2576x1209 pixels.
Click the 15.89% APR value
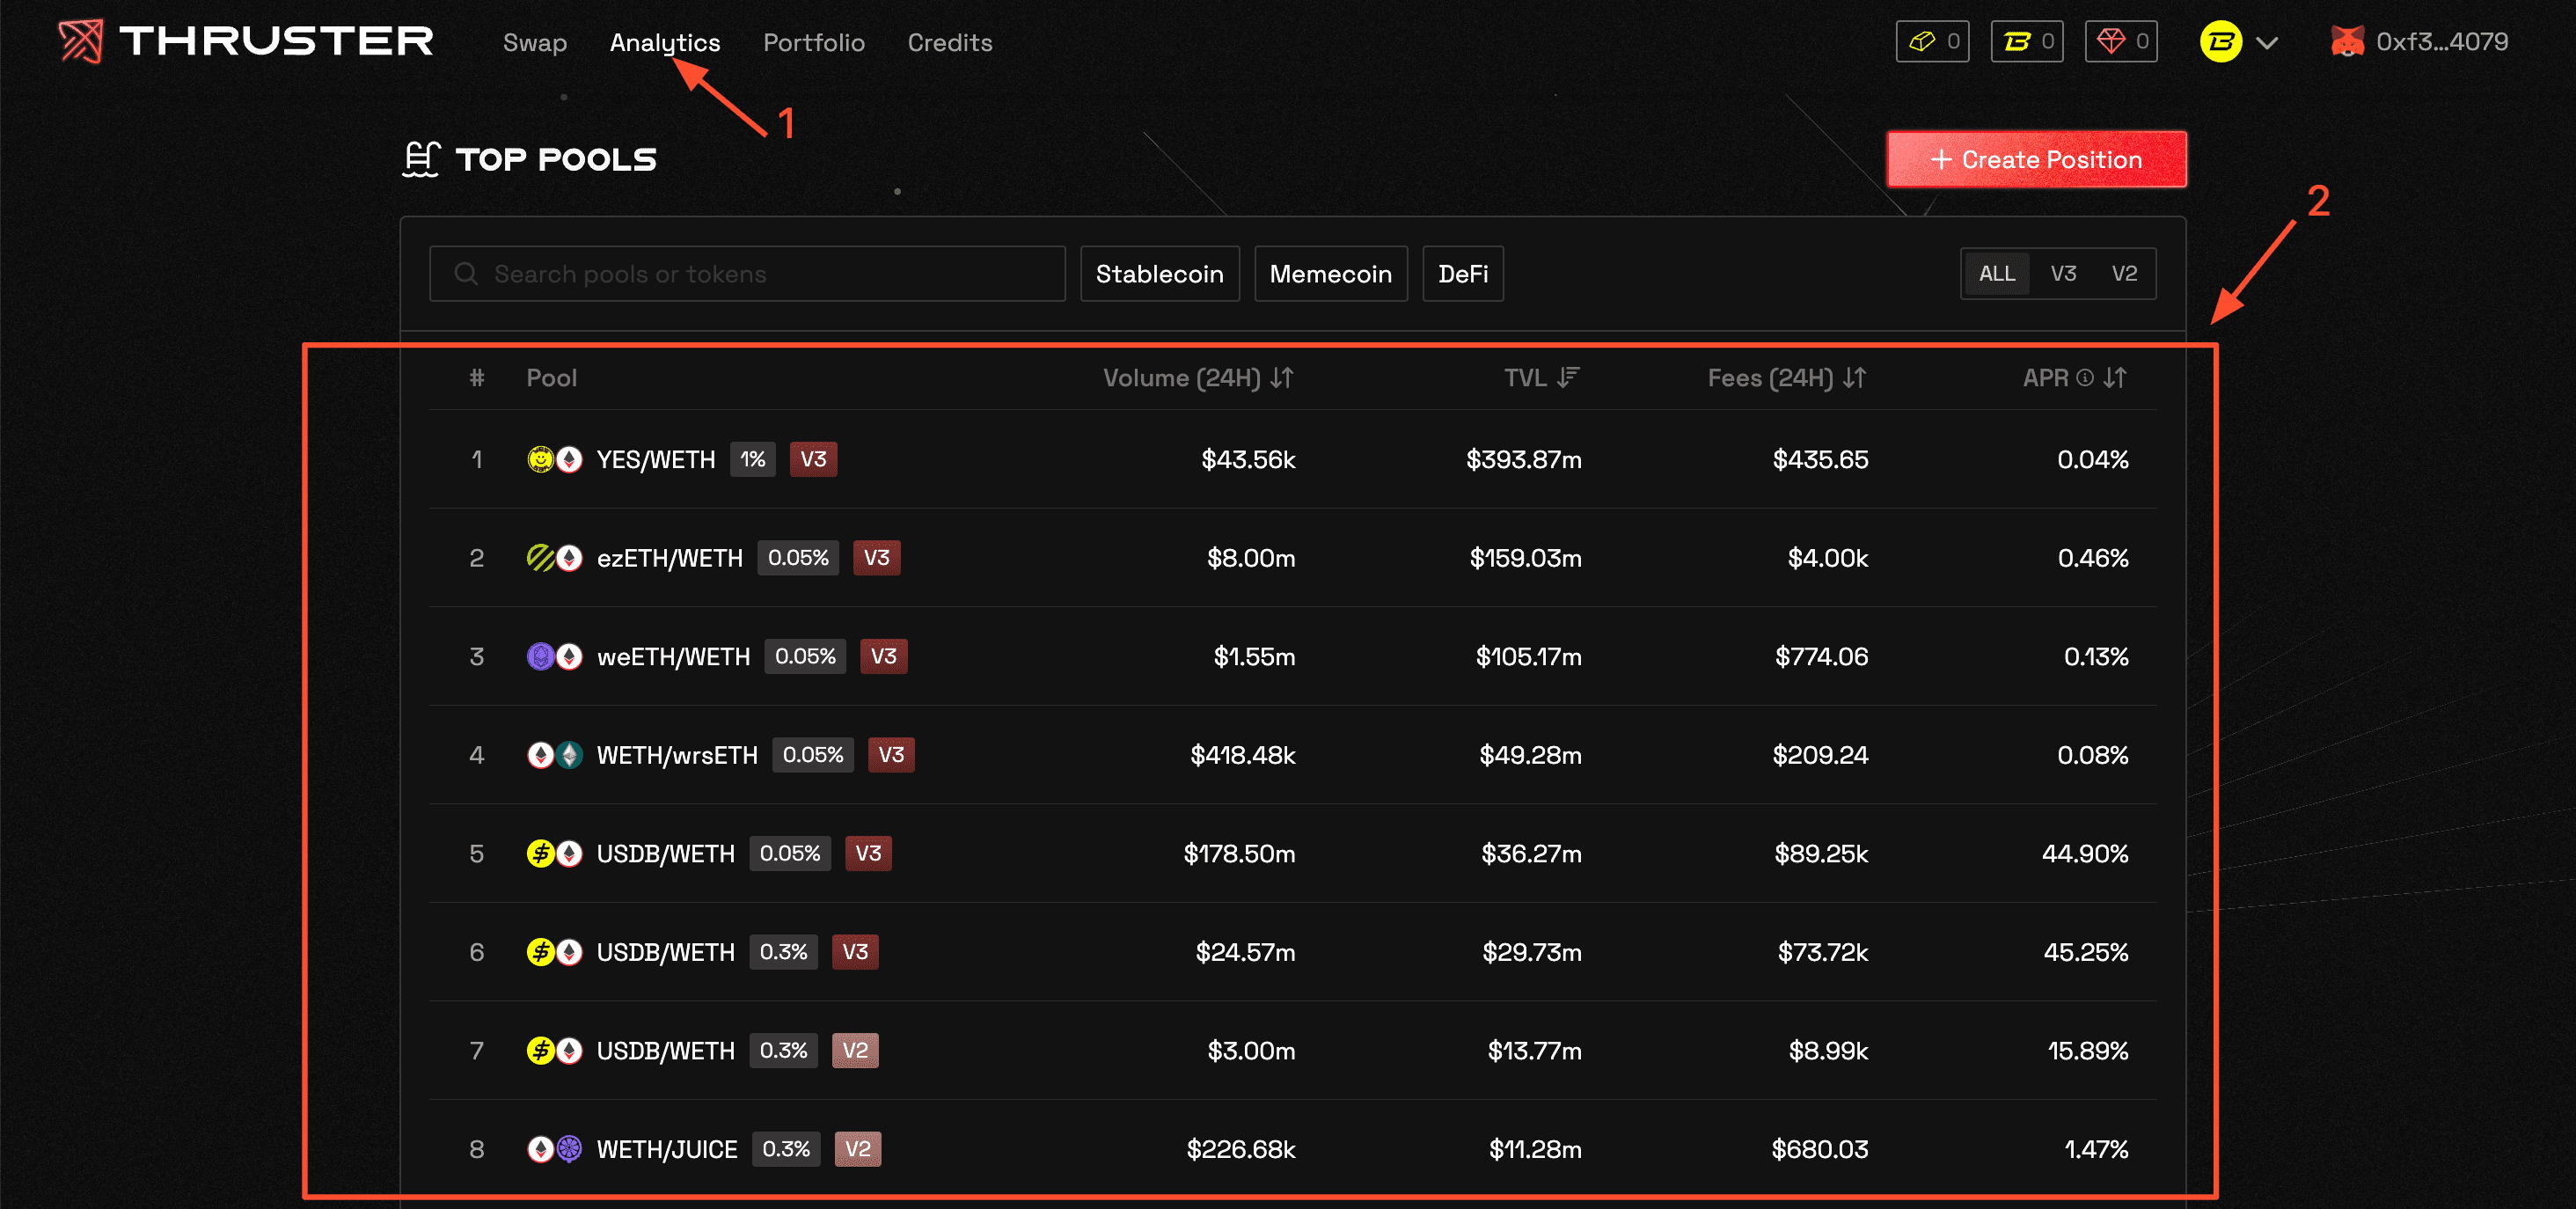[2088, 1051]
